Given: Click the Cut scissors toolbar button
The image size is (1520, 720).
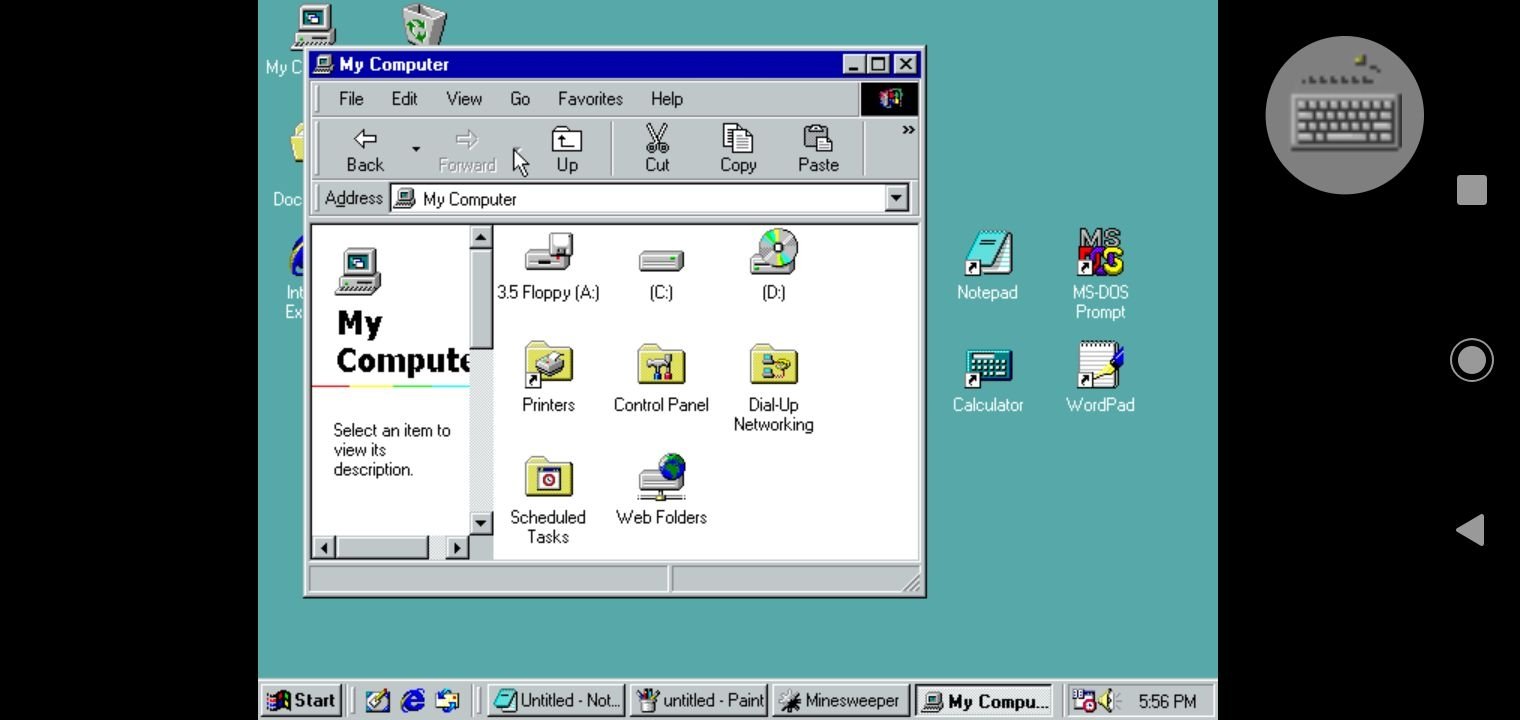Looking at the screenshot, I should point(657,150).
